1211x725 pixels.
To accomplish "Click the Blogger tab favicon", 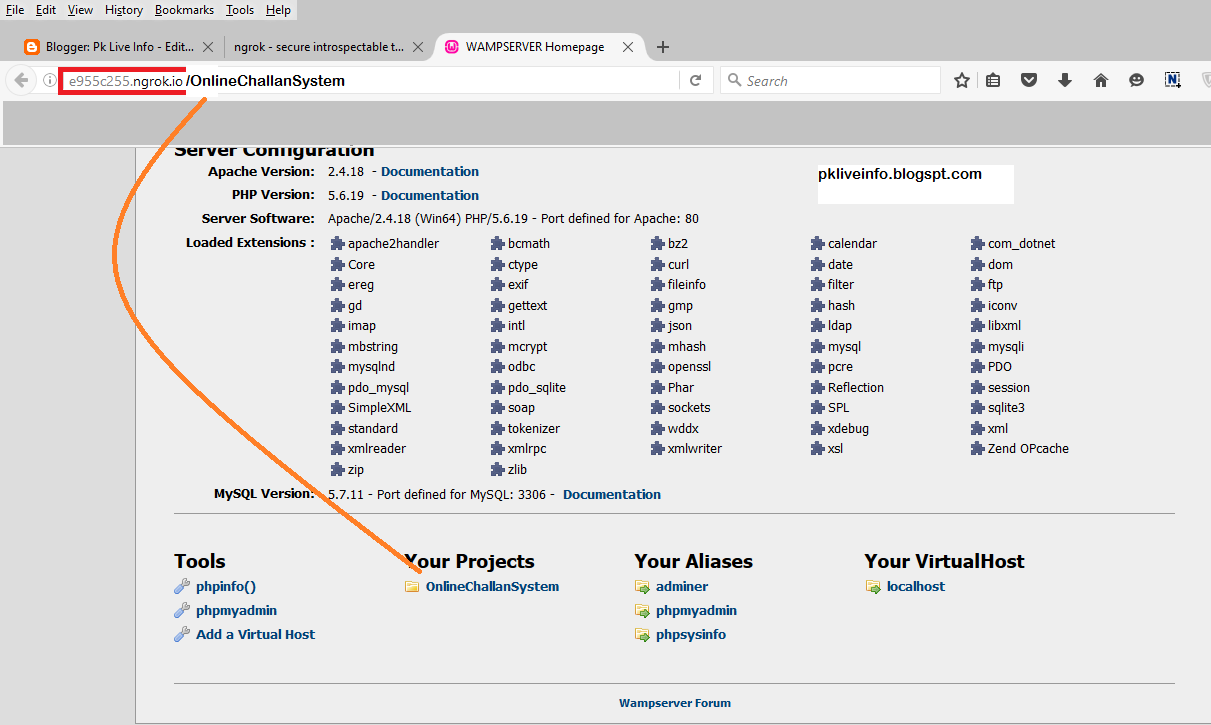I will coord(32,46).
